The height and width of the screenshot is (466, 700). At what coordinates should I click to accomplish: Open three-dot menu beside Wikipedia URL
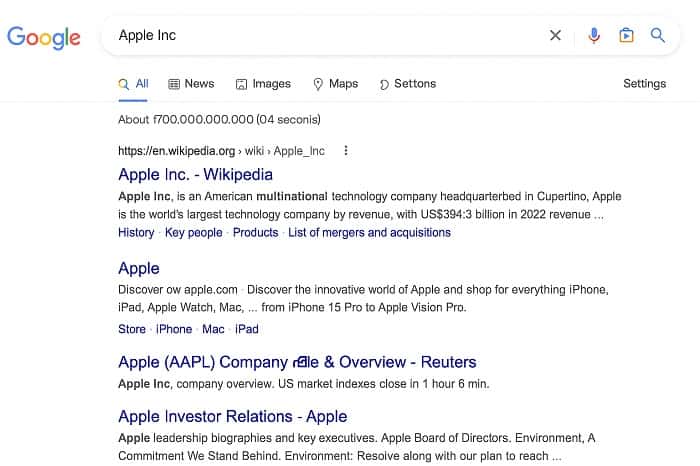[346, 151]
